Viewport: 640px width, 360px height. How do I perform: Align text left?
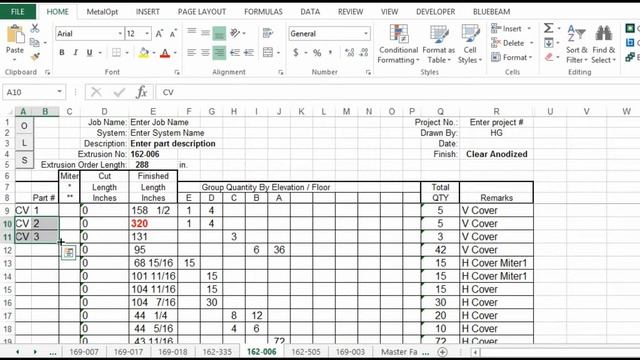pyautogui.click(x=191, y=52)
